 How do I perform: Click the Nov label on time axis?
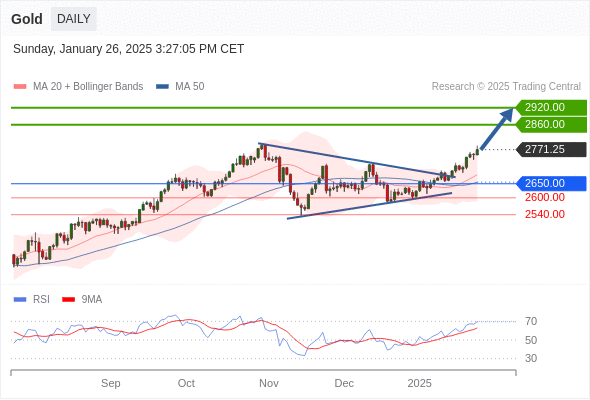(269, 383)
